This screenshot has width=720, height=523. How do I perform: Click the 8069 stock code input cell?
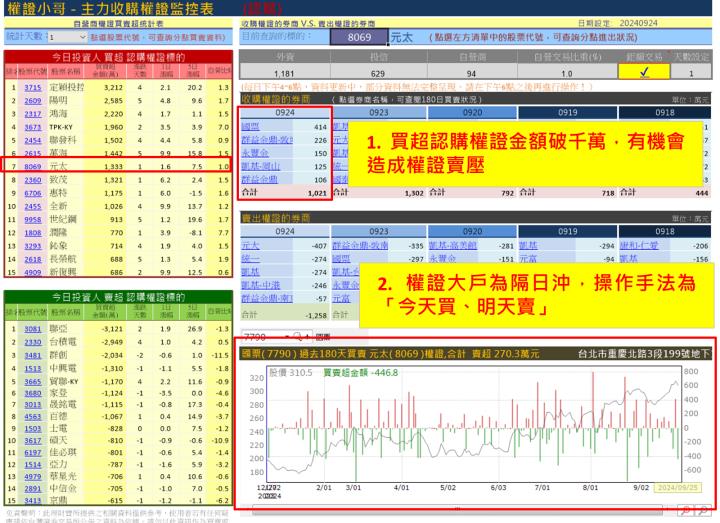[359, 37]
